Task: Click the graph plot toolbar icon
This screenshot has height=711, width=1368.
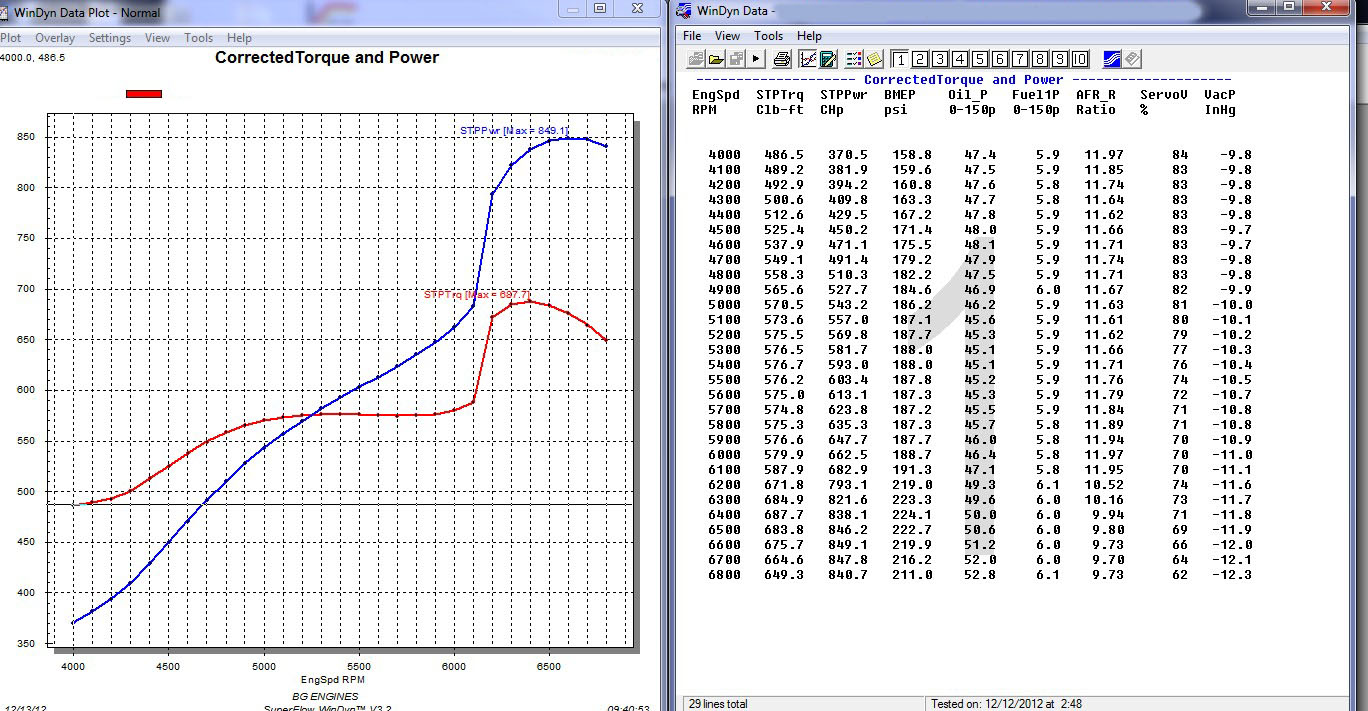Action: click(807, 59)
